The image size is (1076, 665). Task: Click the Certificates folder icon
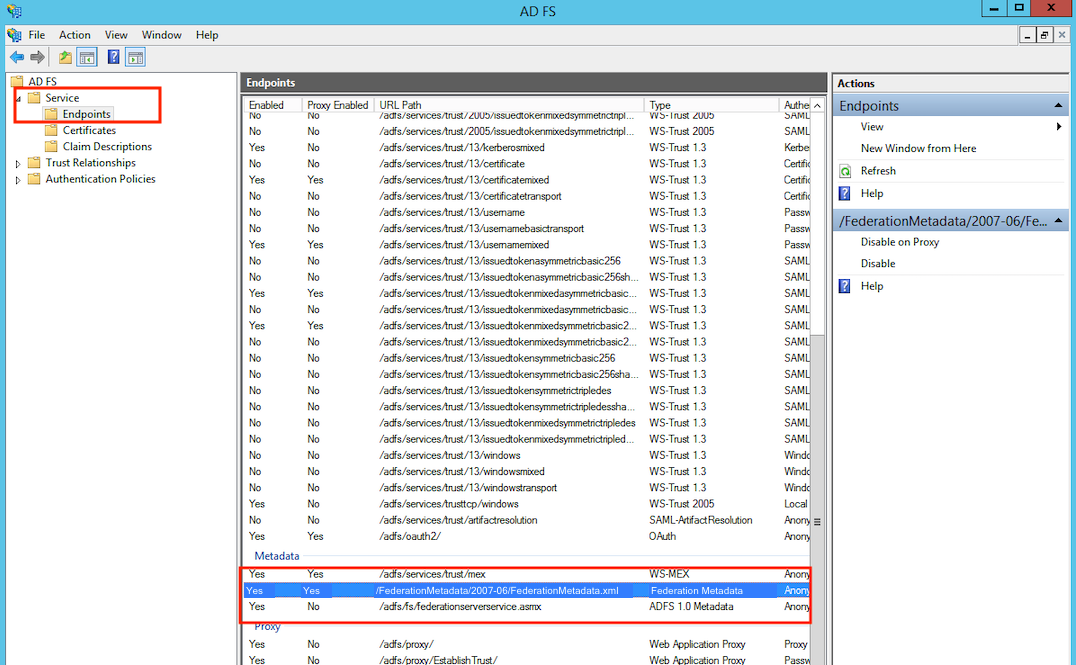pyautogui.click(x=51, y=130)
